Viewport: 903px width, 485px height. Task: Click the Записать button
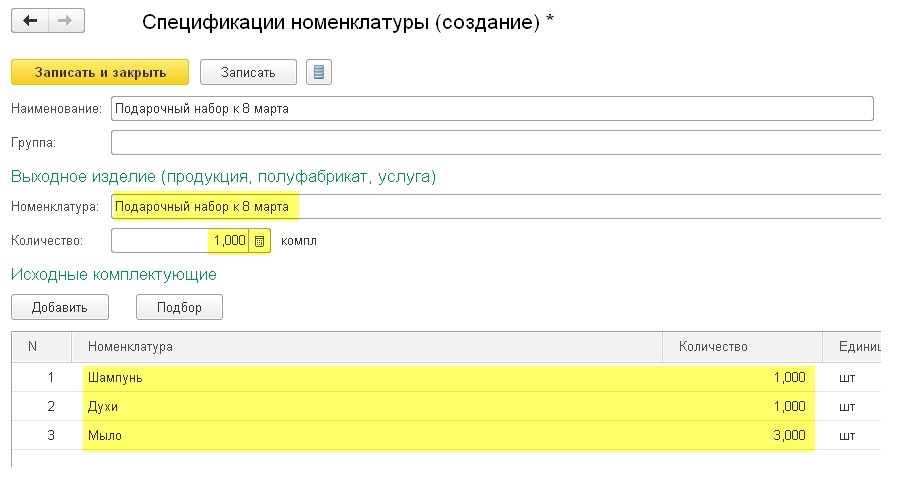[248, 72]
